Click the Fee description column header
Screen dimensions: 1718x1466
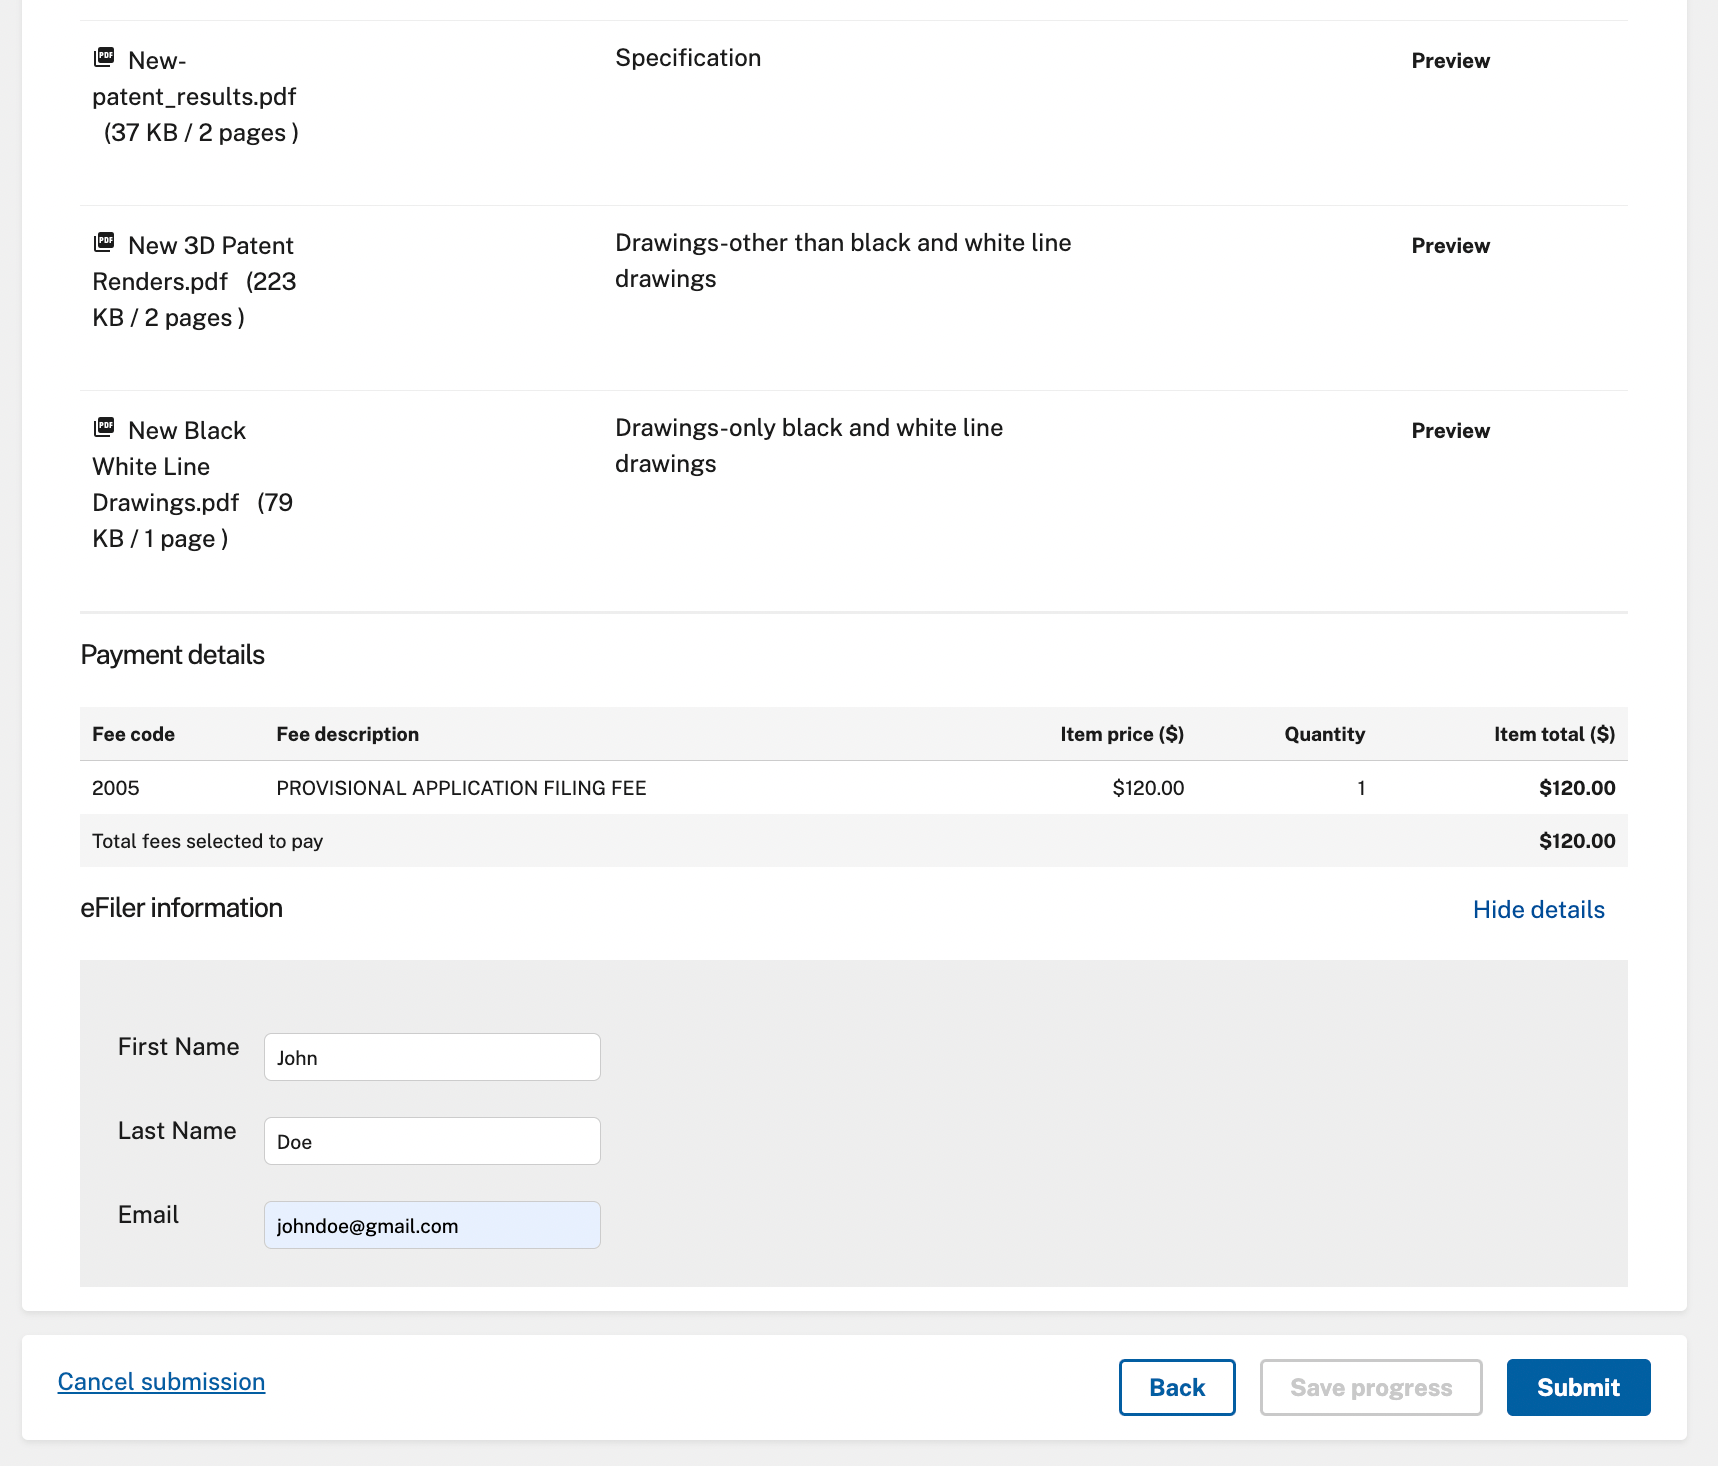pyautogui.click(x=347, y=734)
